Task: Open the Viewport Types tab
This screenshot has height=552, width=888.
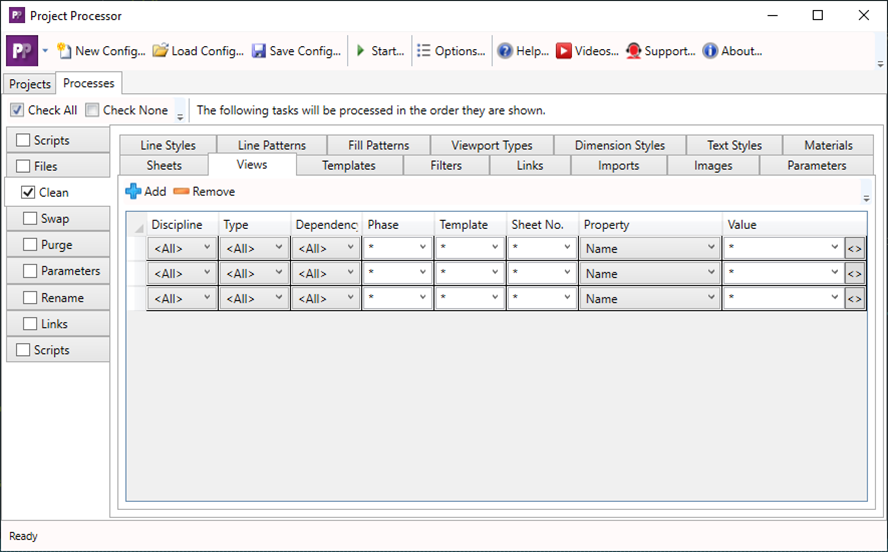Action: coord(492,146)
